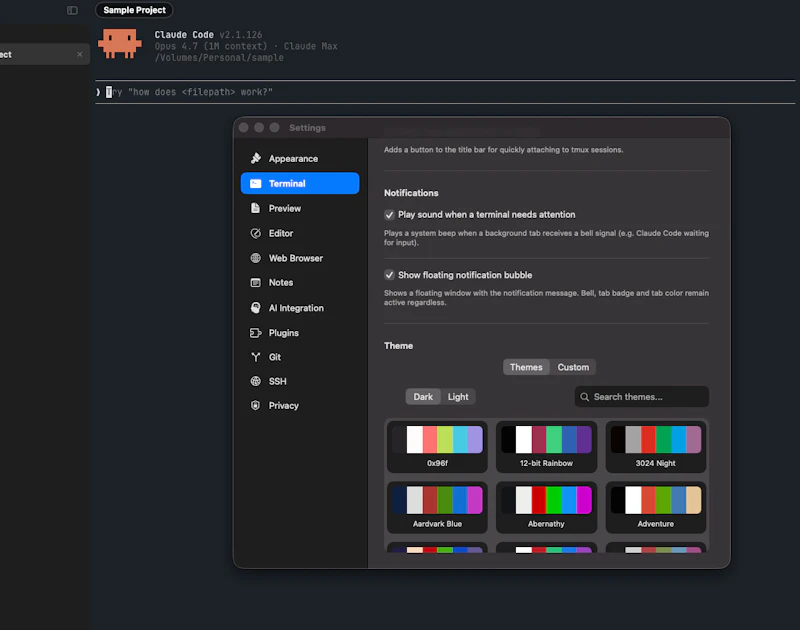Choose the Adventure theme
The image size is (800, 630).
pyautogui.click(x=656, y=507)
